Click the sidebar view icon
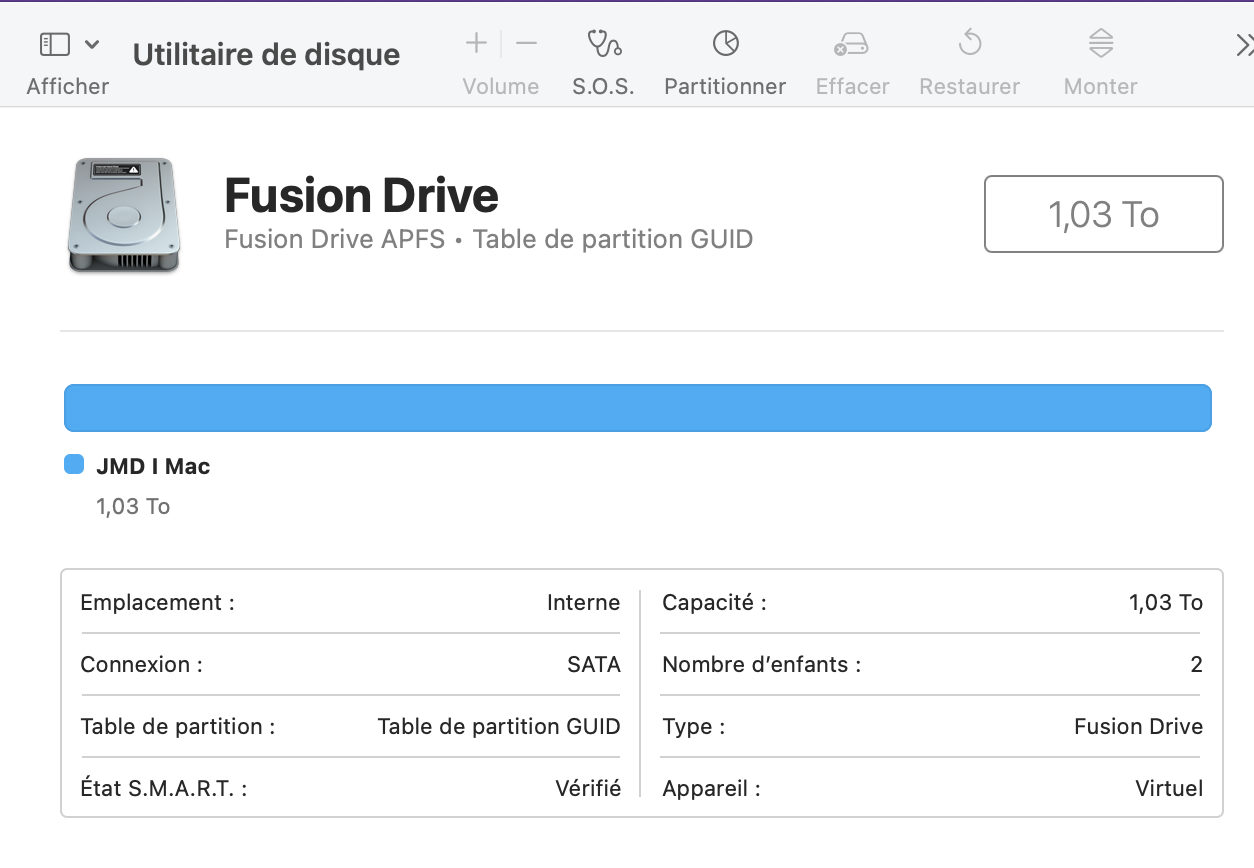 (54, 44)
